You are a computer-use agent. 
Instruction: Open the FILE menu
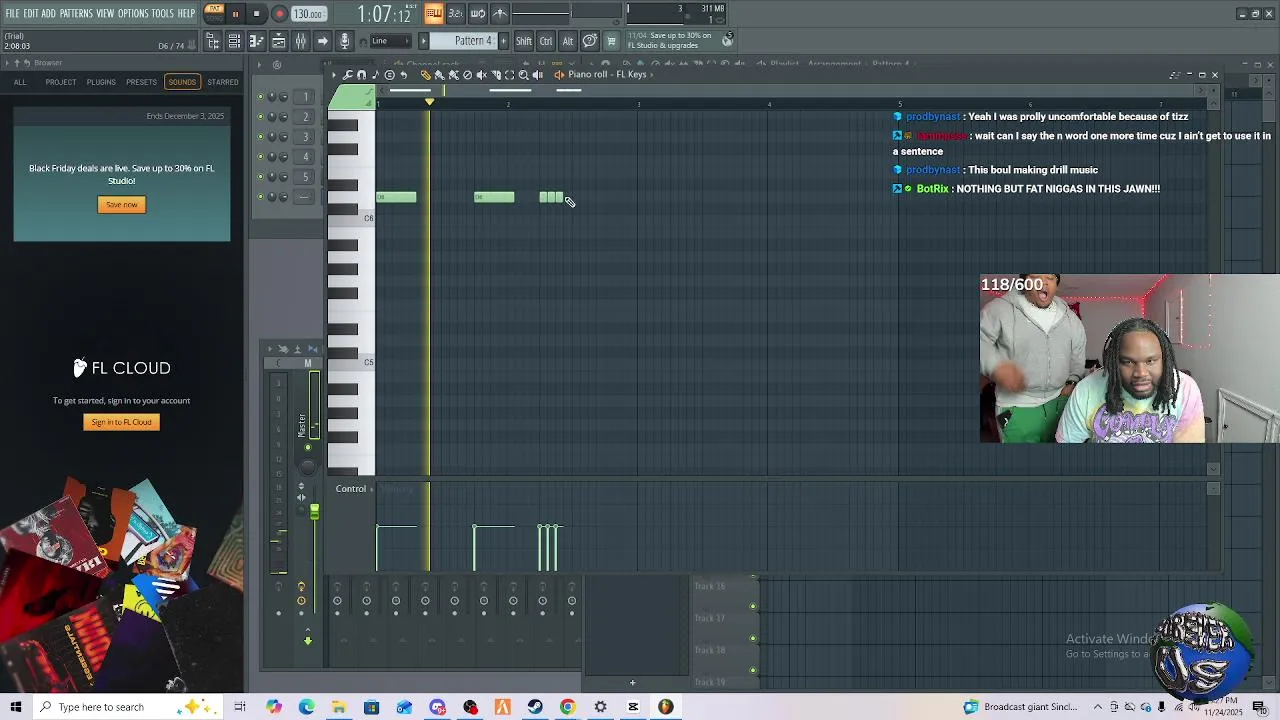tap(12, 13)
